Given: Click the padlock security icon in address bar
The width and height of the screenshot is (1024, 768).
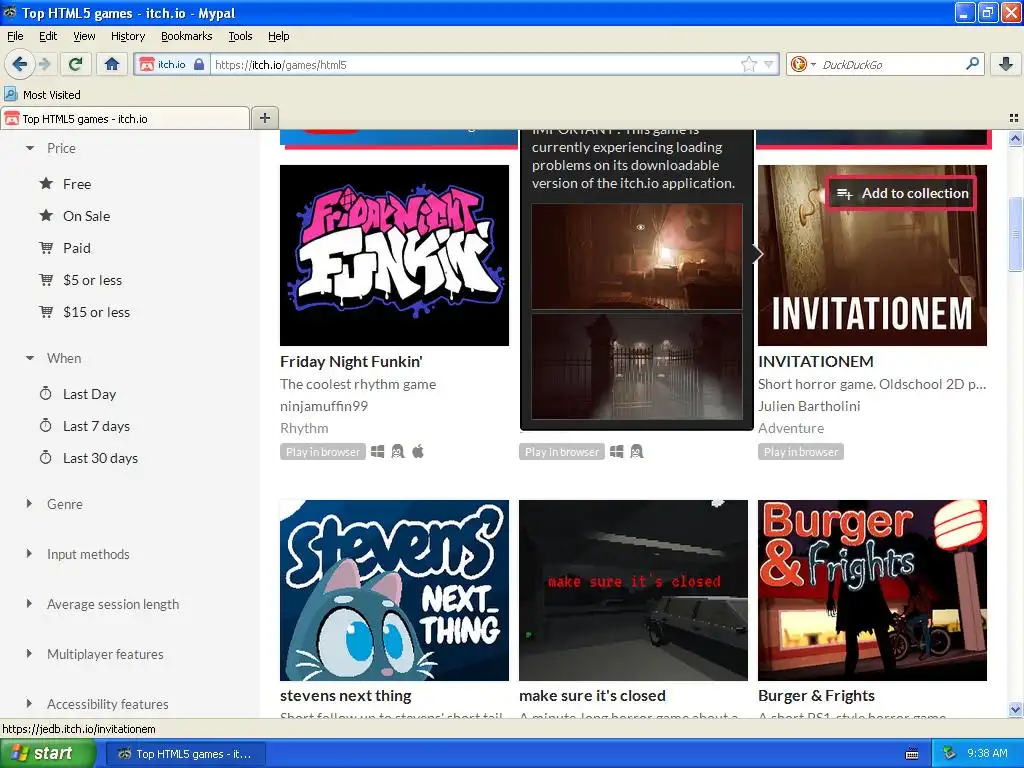Looking at the screenshot, I should coord(199,64).
